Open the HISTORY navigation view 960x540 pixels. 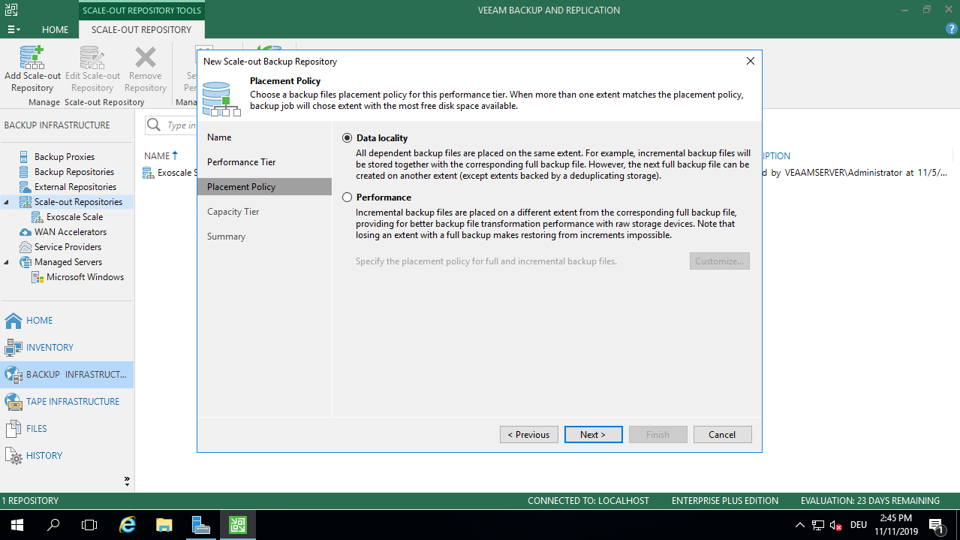tap(67, 456)
